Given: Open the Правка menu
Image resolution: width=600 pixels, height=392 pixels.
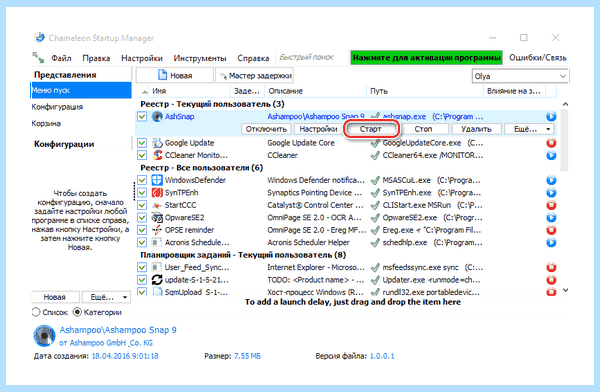Looking at the screenshot, I should (96, 58).
